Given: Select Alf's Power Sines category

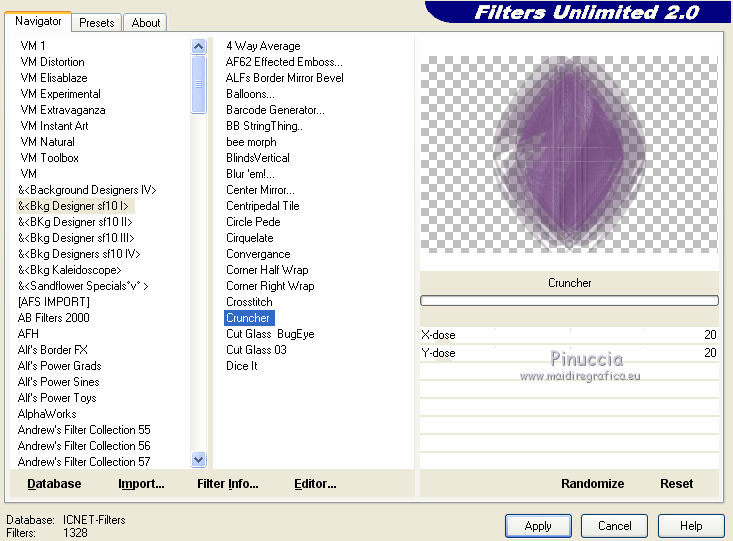Looking at the screenshot, I should point(59,382).
